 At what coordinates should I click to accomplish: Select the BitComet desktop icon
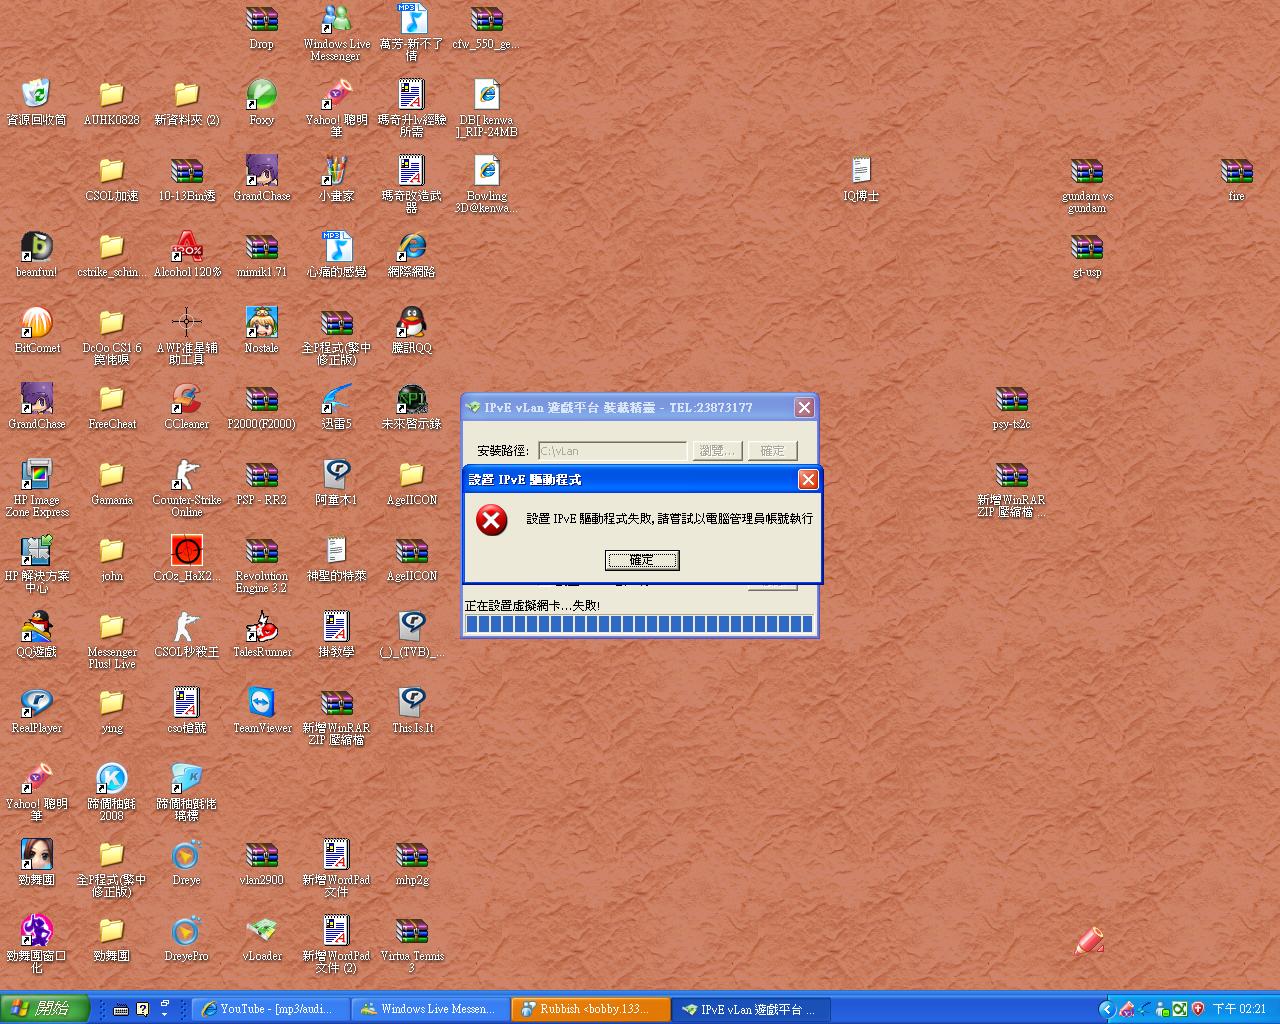tap(37, 323)
